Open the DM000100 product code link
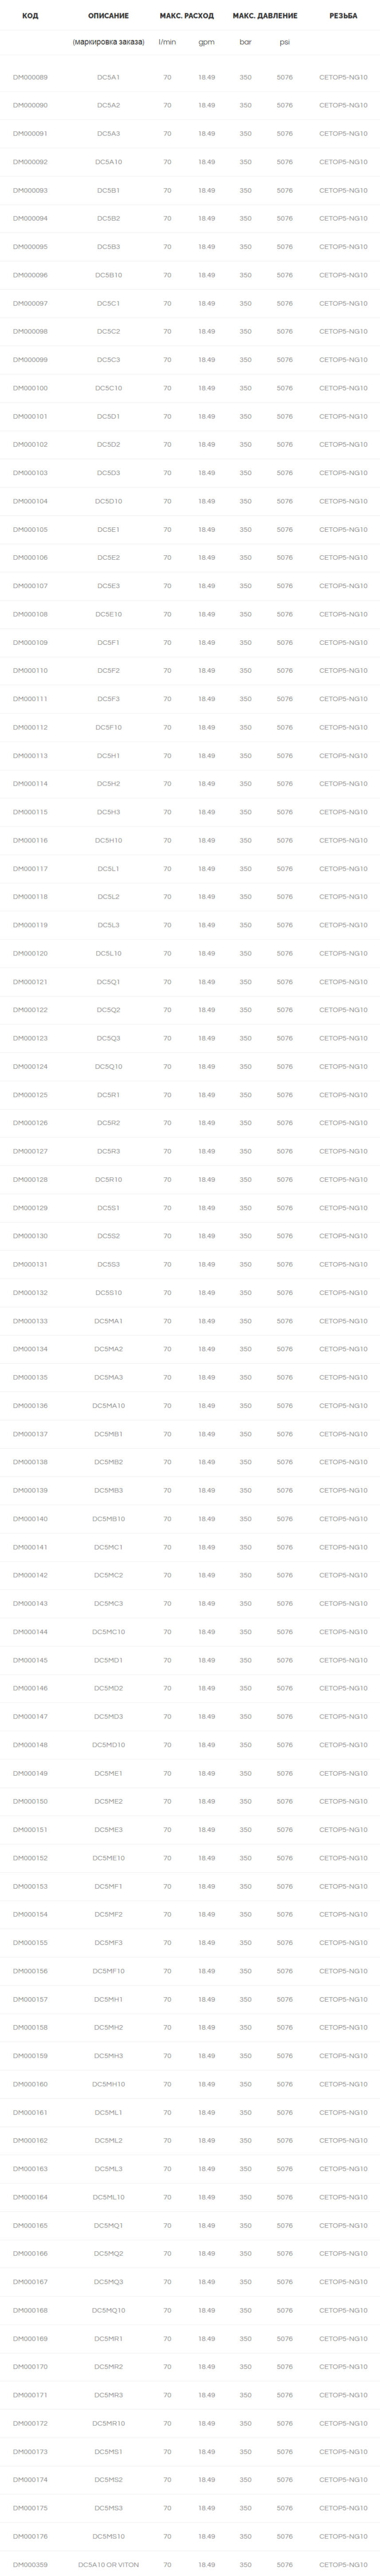 tap(30, 388)
